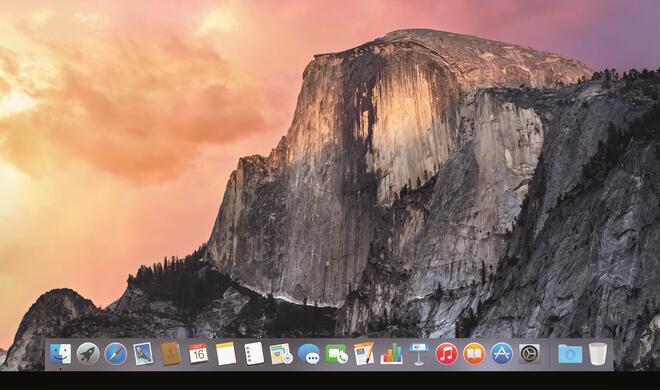The width and height of the screenshot is (660, 390).
Task: Open Reminders checklist icon
Action: [254, 354]
